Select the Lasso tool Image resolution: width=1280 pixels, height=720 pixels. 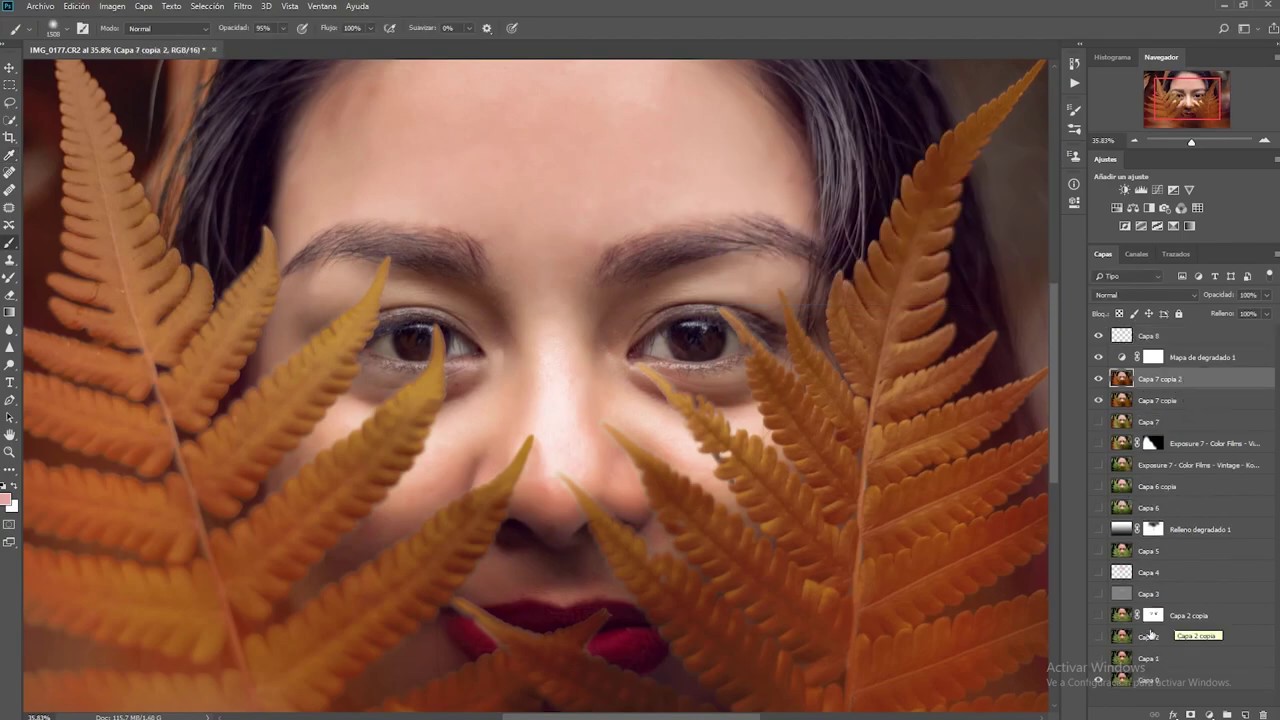10,102
